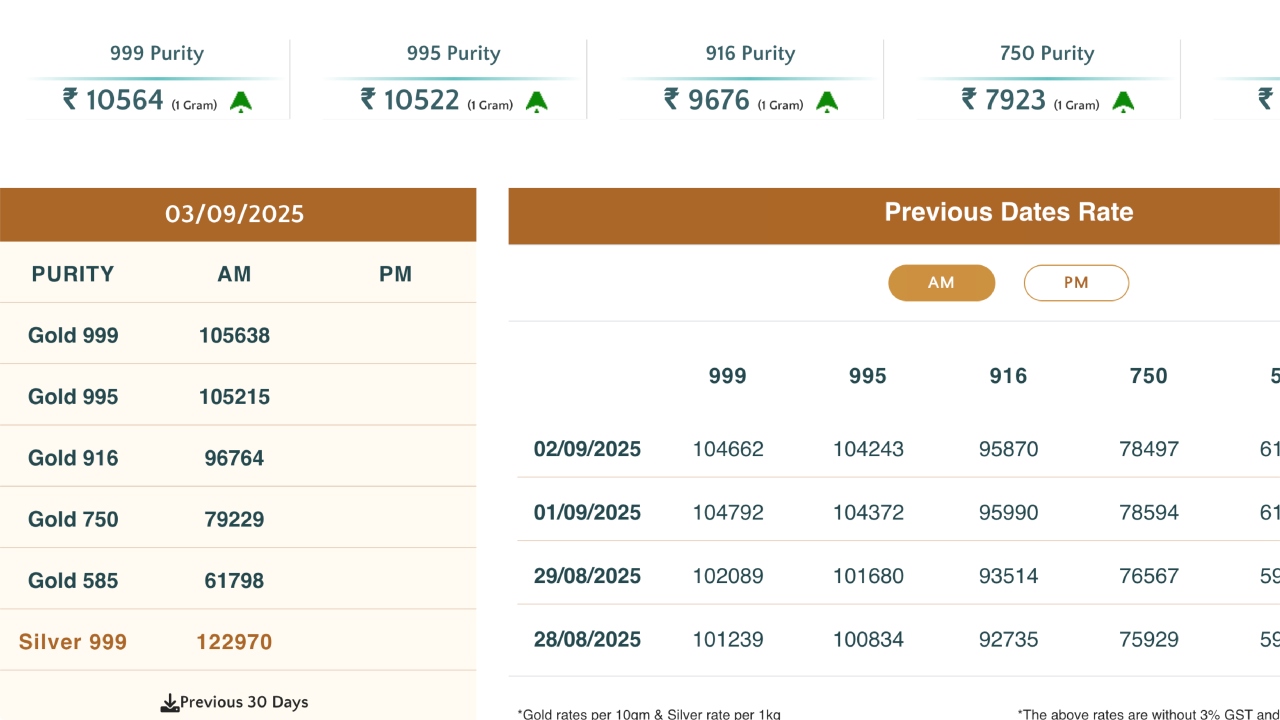Screen dimensions: 1280x720
Task: Switch previous rates to PM
Action: [x=1076, y=283]
